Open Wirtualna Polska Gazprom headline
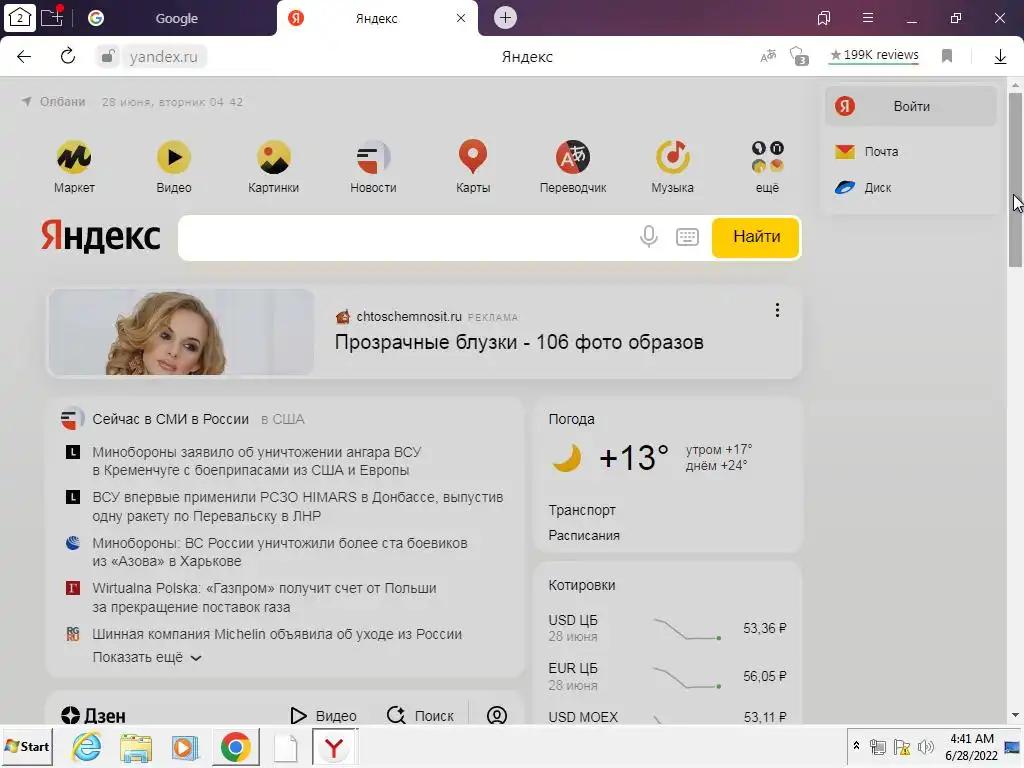 pos(264,598)
